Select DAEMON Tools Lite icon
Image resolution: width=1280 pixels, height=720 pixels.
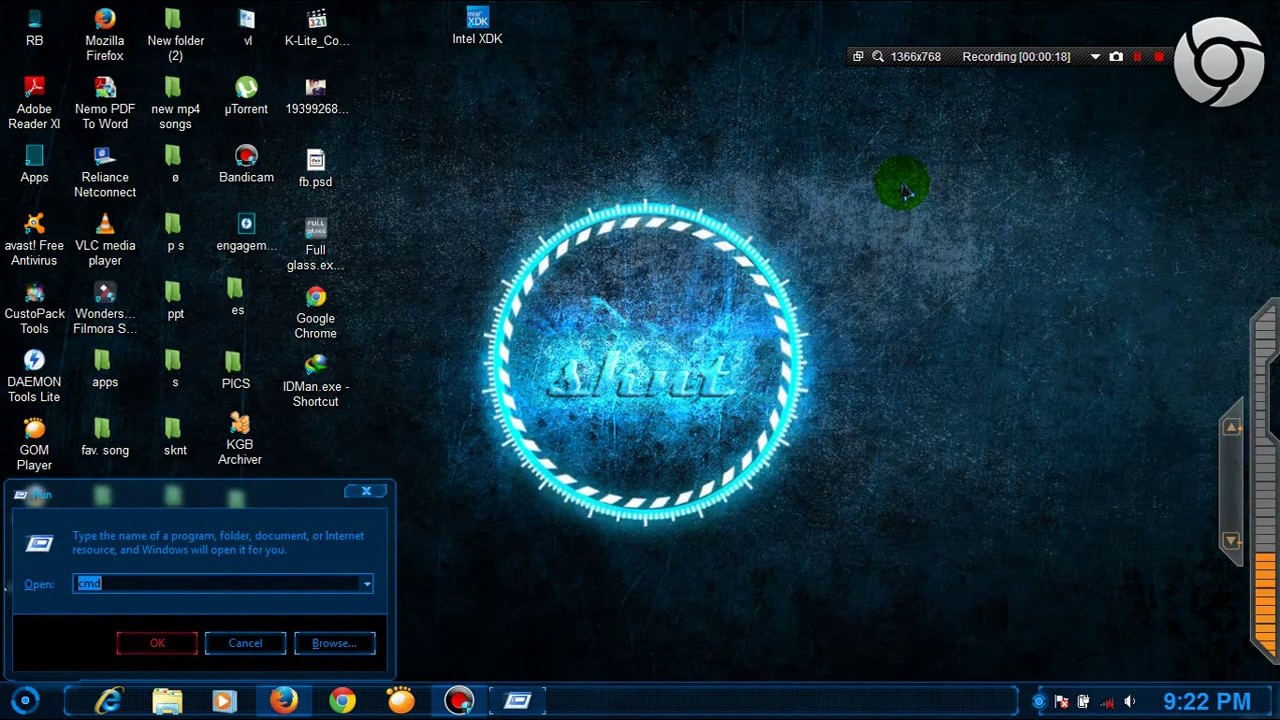click(34, 375)
